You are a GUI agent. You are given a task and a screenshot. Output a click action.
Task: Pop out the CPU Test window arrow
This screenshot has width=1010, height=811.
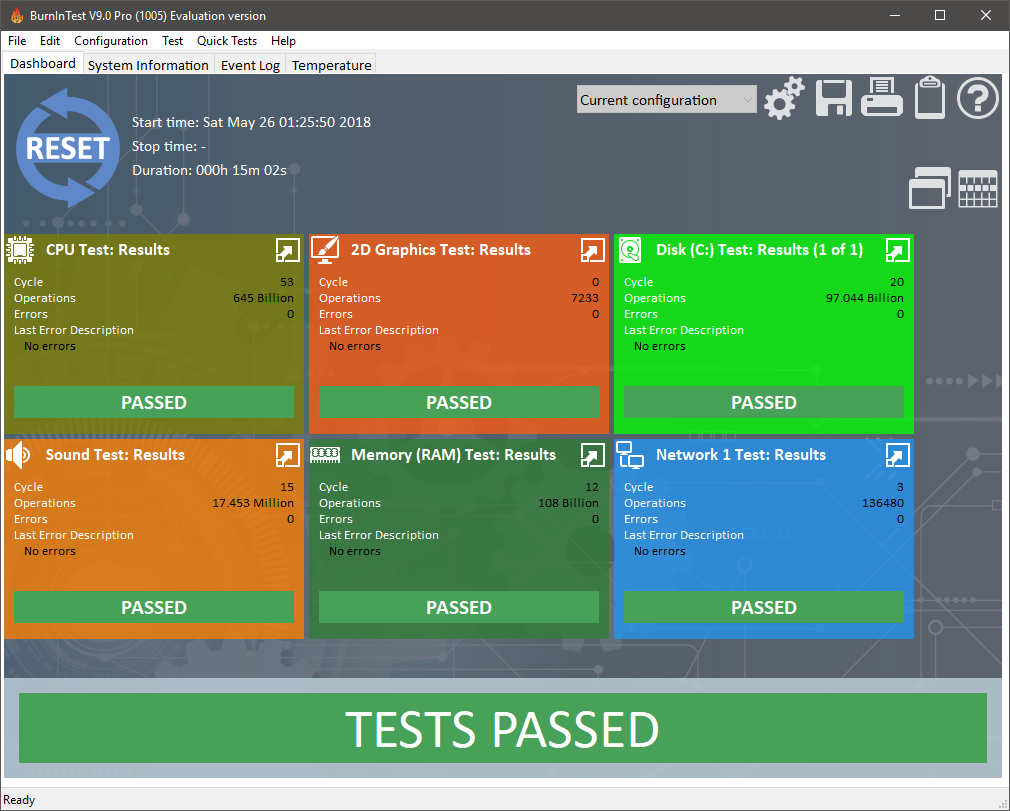[287, 250]
